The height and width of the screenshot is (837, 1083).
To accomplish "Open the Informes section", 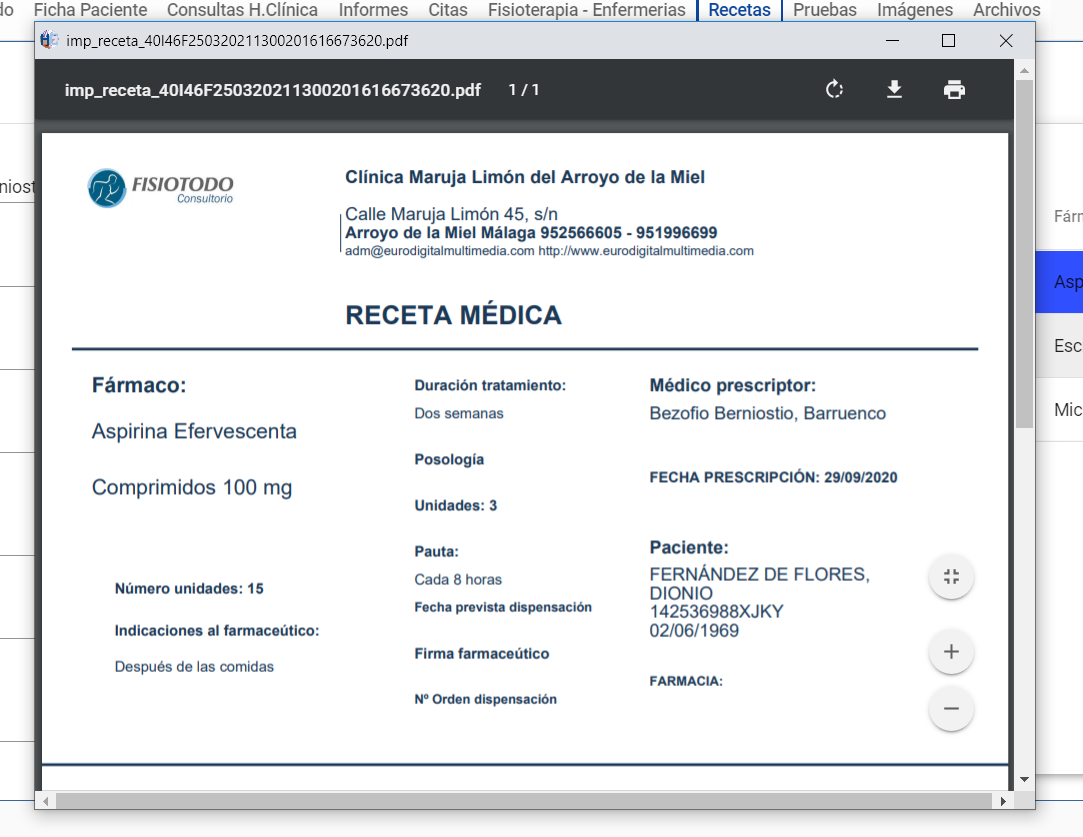I will 372,11.
